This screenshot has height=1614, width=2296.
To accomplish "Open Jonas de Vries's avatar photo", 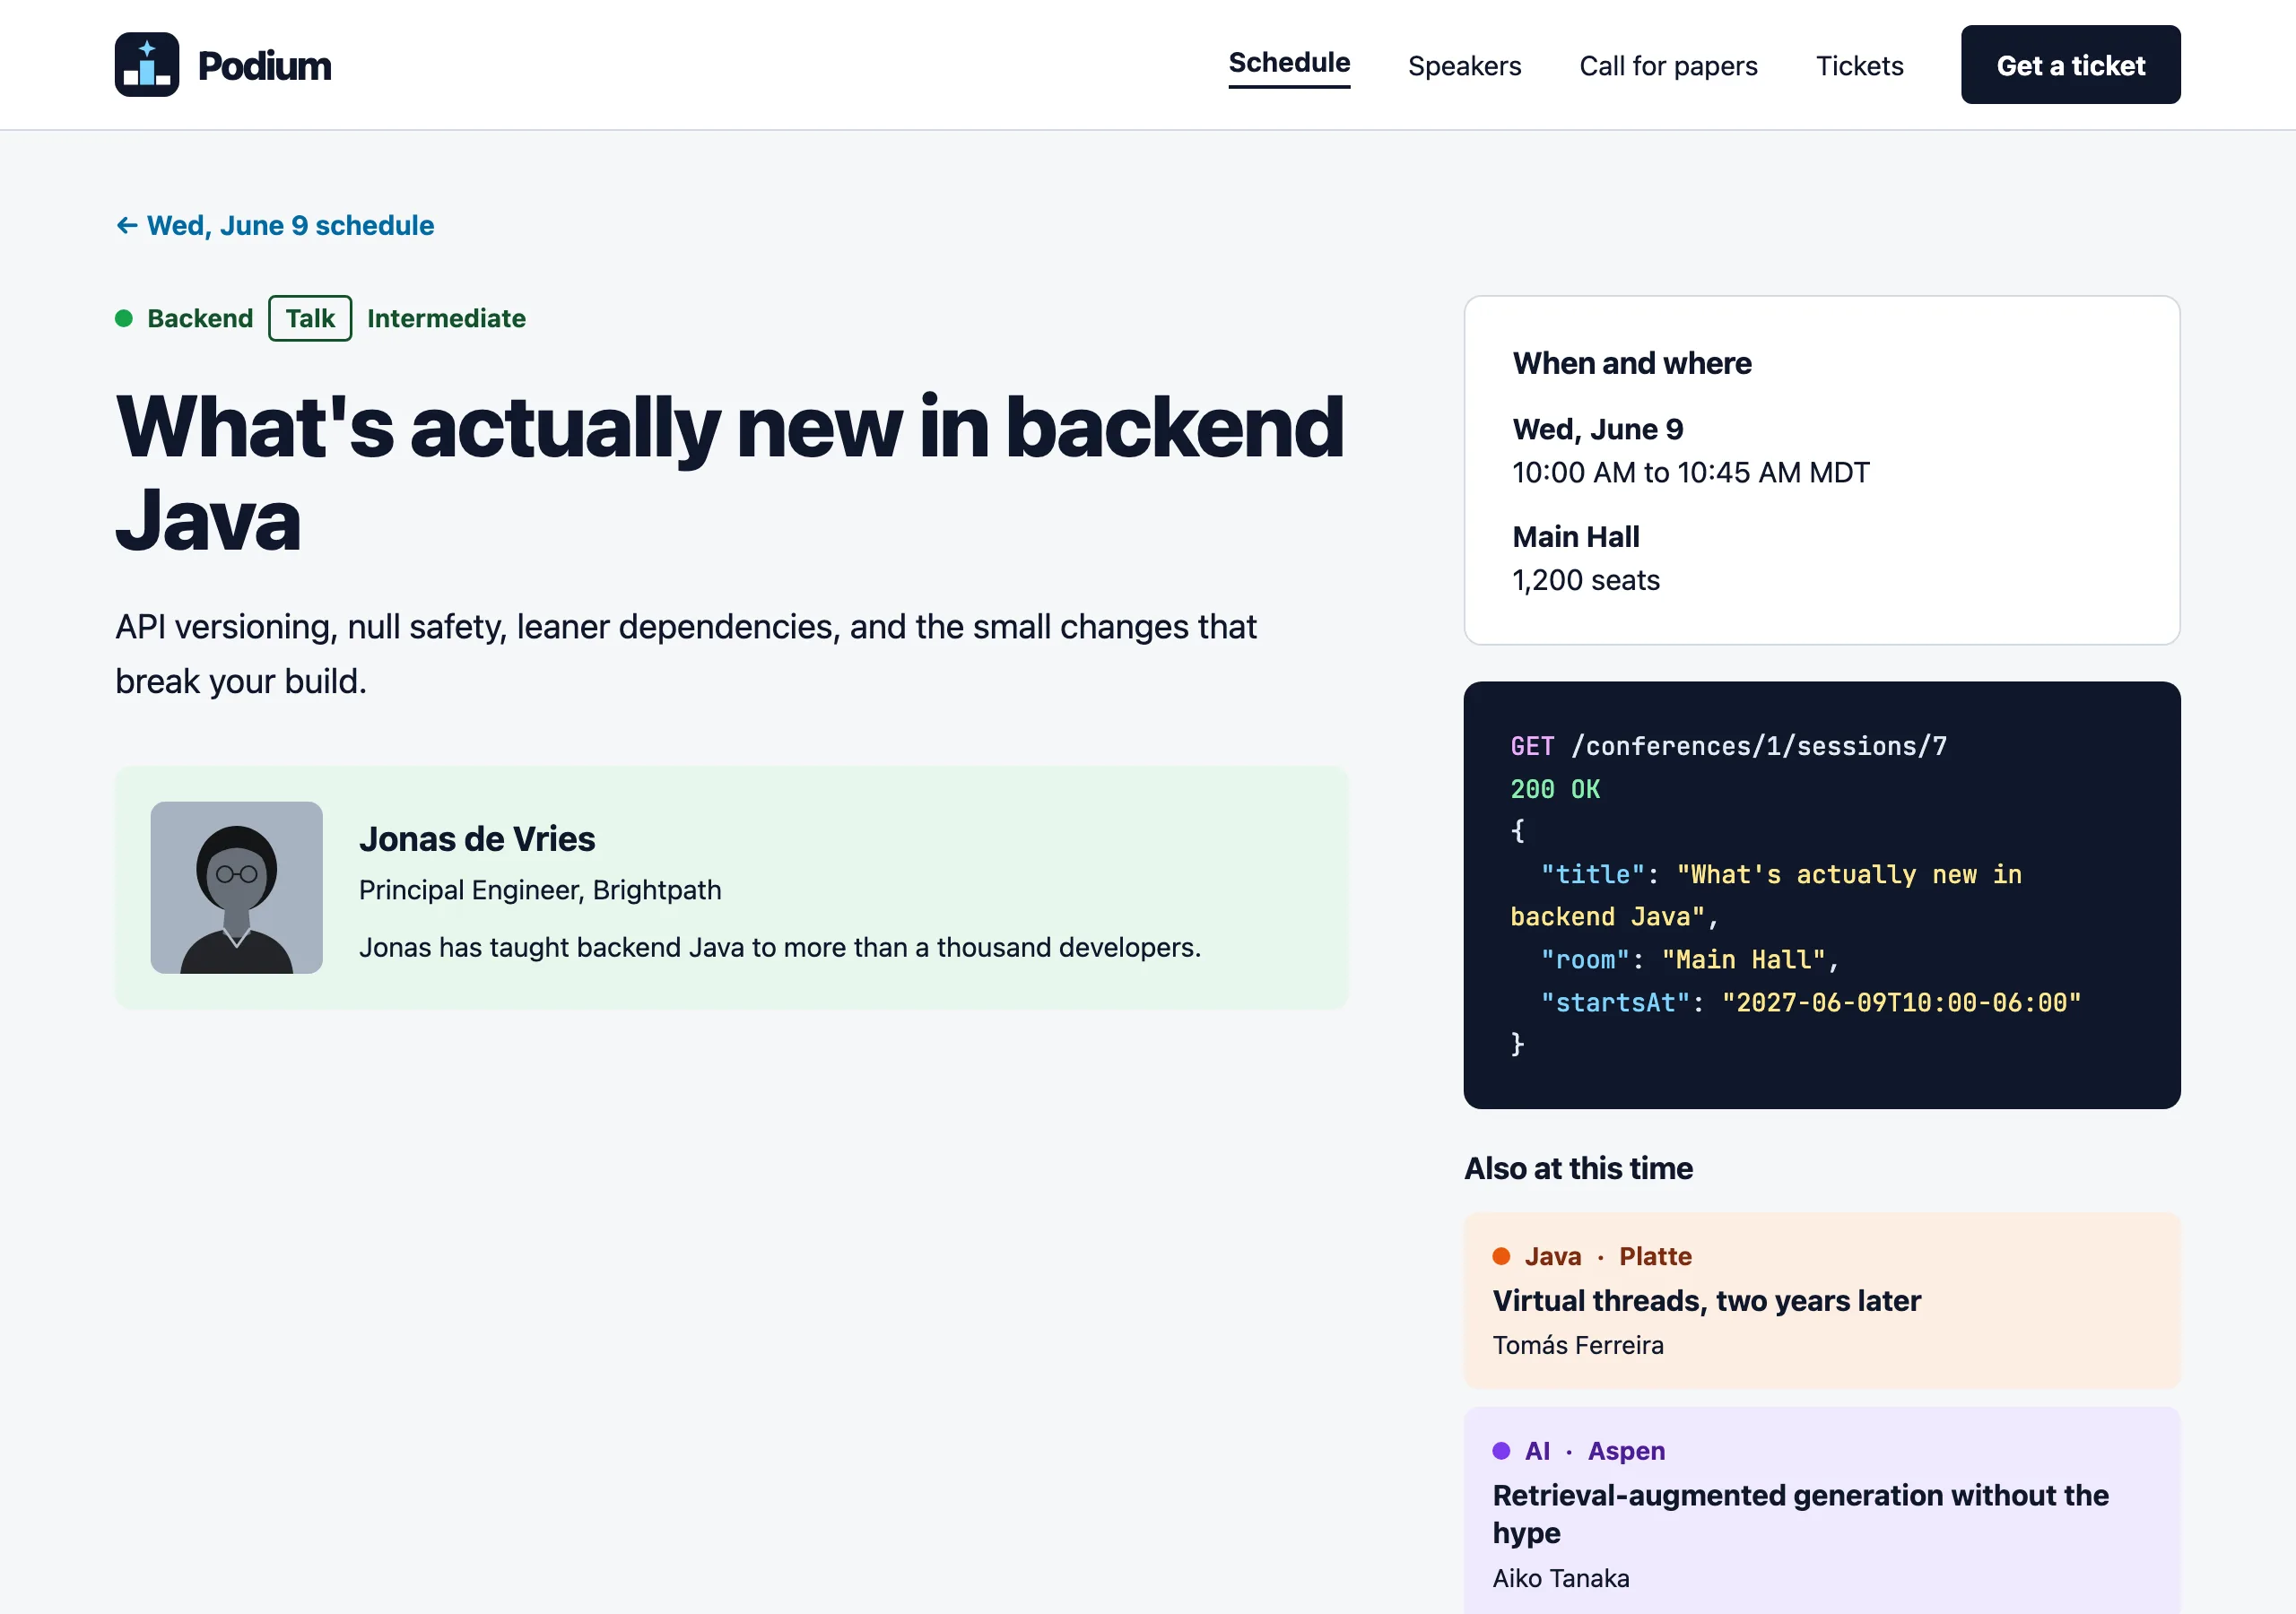I will pyautogui.click(x=237, y=888).
